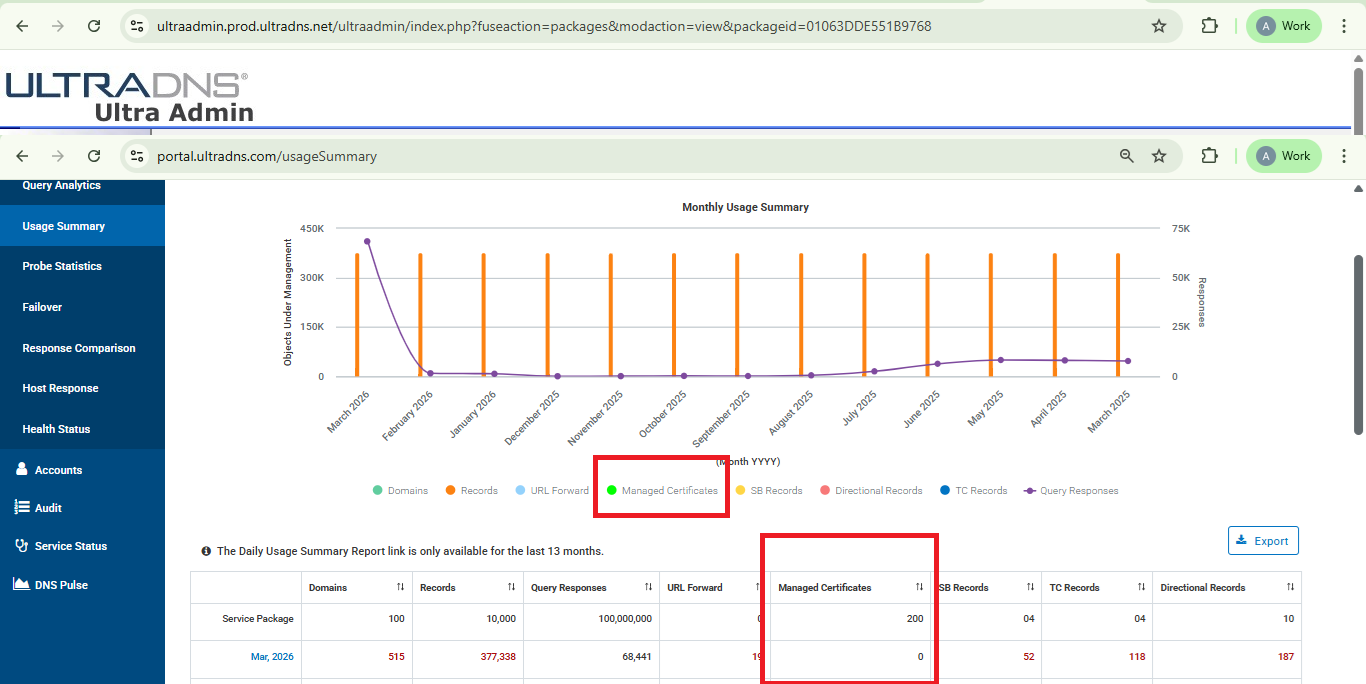Toggle Records series in chart legend
This screenshot has height=684, width=1366.
pyautogui.click(x=471, y=490)
